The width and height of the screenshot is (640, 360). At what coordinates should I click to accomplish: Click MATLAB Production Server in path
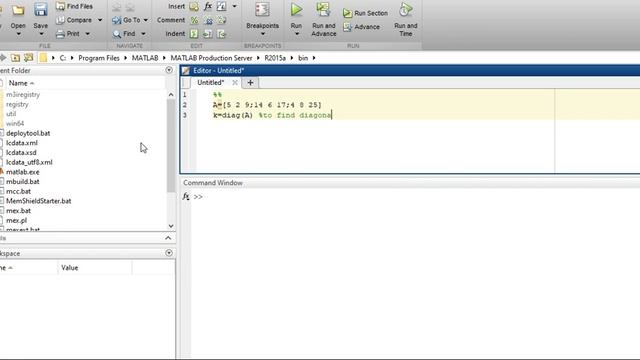[211, 58]
